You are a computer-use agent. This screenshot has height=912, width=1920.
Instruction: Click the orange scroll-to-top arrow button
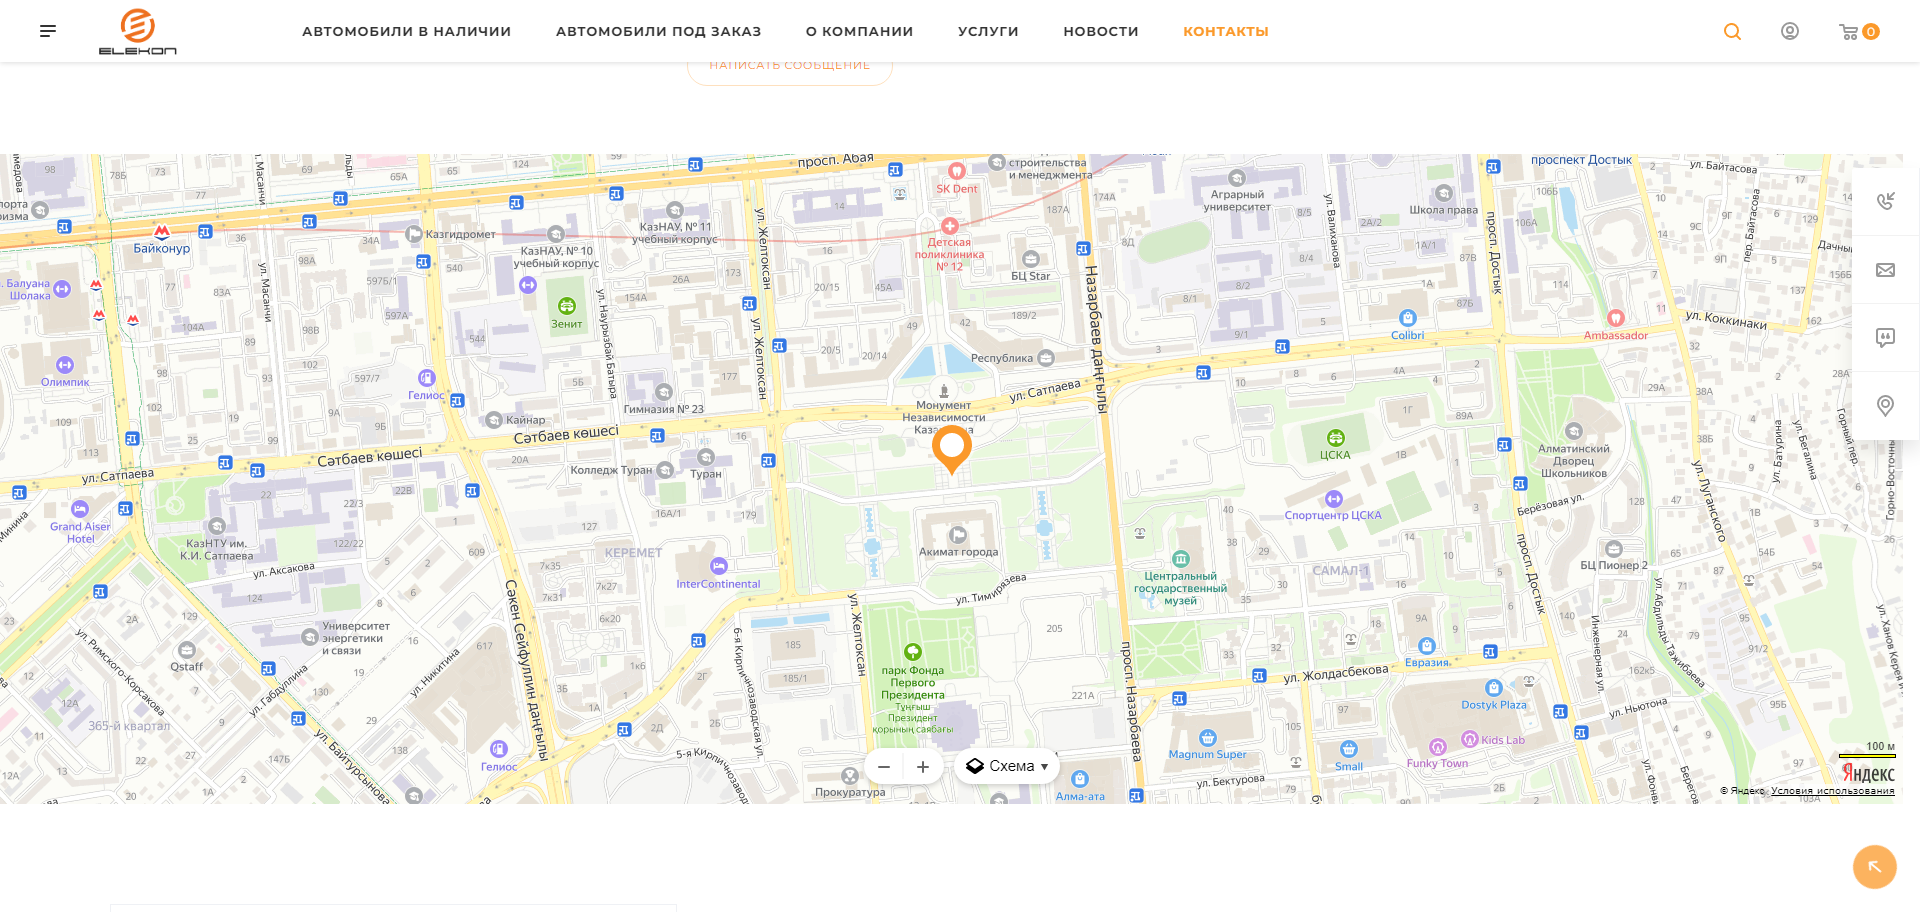click(x=1874, y=867)
